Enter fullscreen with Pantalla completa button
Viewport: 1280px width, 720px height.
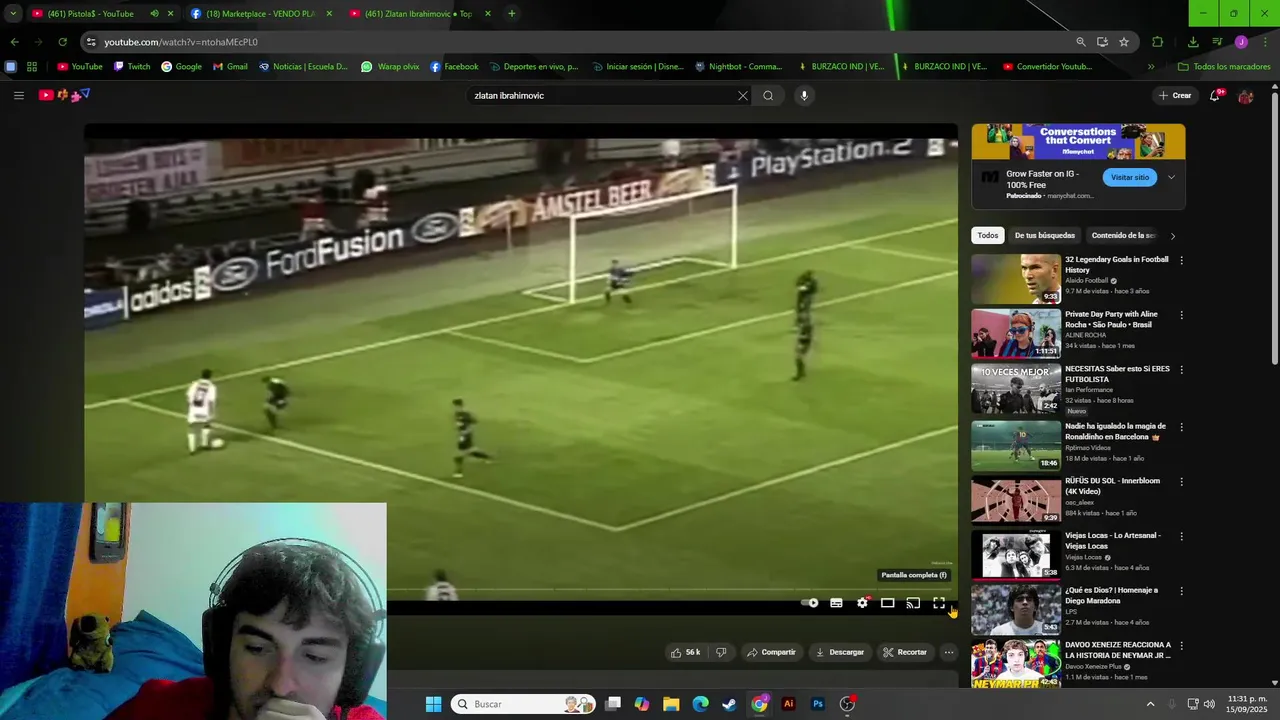pyautogui.click(x=939, y=603)
